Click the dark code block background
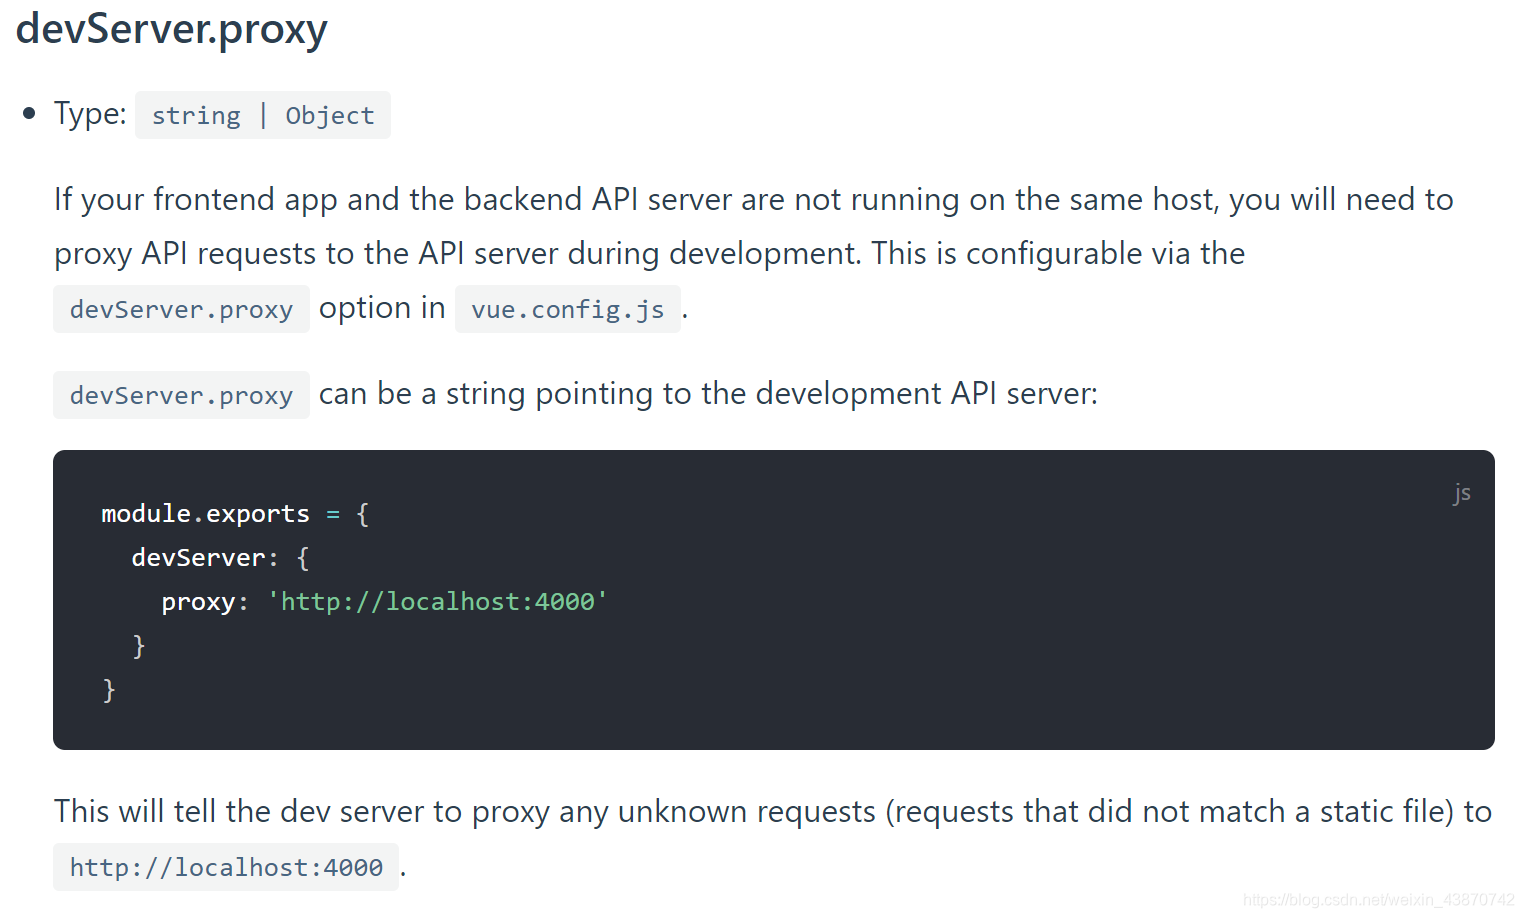The width and height of the screenshot is (1524, 918). [x=900, y=700]
